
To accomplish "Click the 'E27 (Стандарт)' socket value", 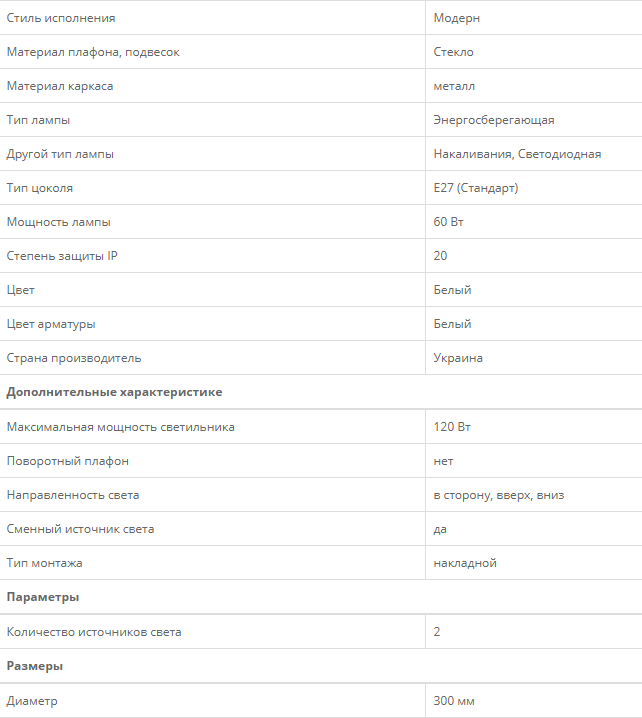I will pos(476,188).
